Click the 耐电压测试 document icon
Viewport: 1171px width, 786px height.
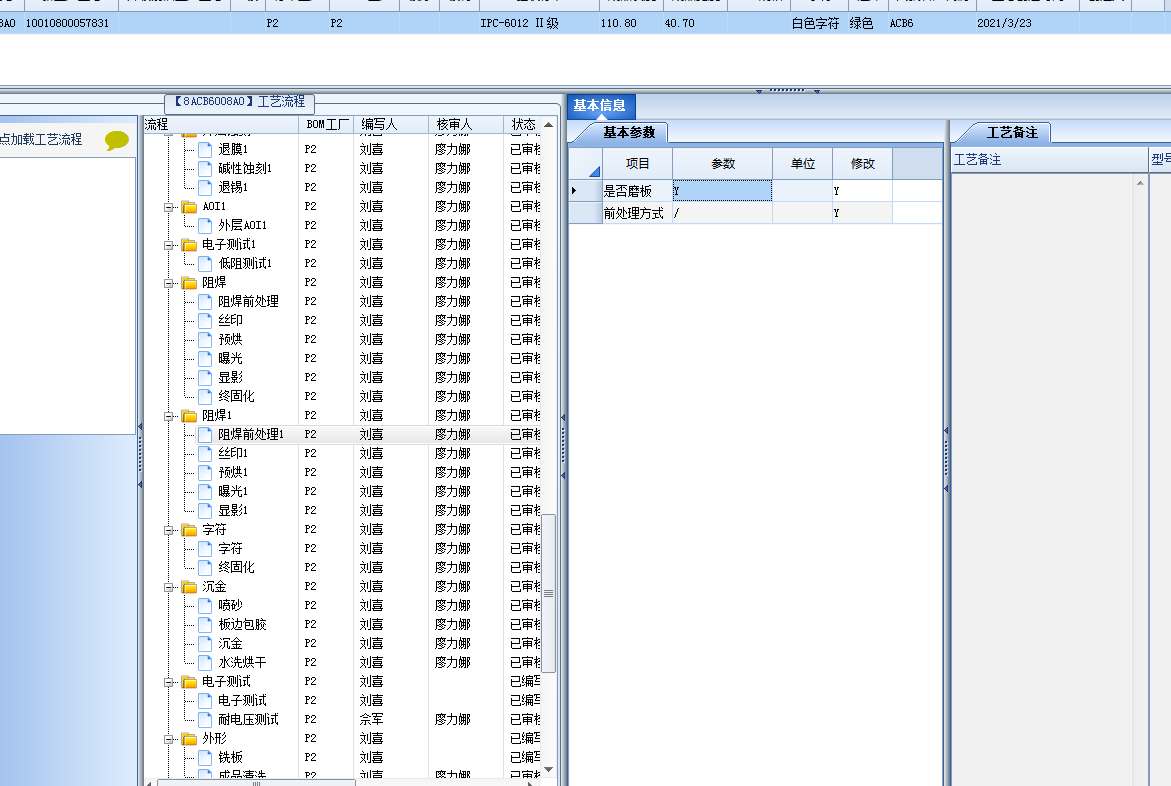coord(205,719)
